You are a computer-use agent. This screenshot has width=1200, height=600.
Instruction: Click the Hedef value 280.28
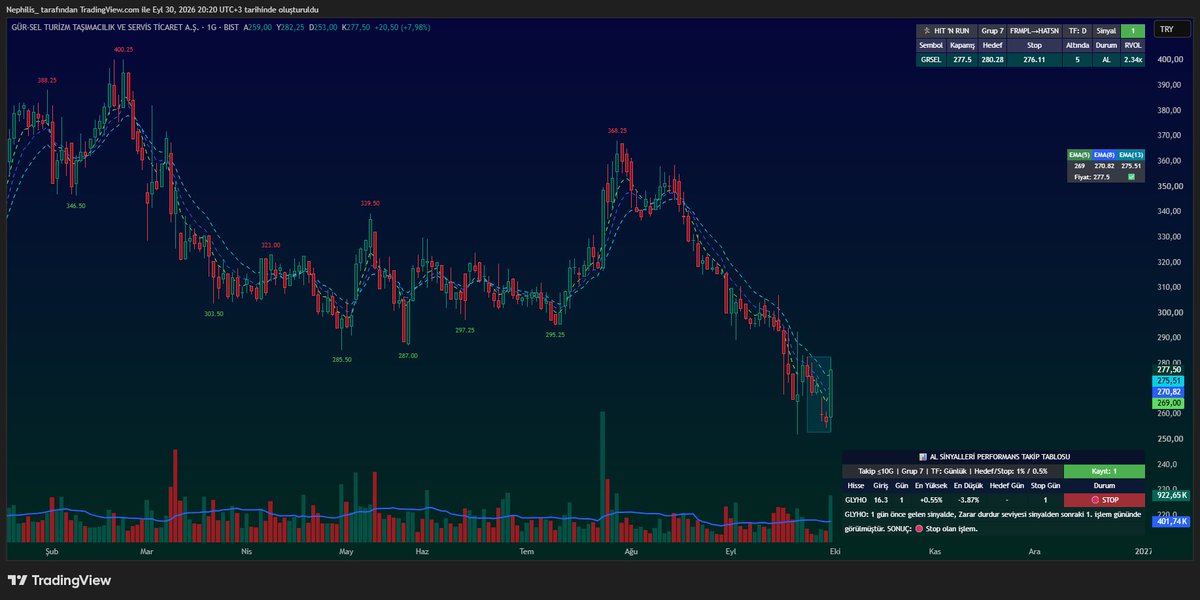coord(993,59)
